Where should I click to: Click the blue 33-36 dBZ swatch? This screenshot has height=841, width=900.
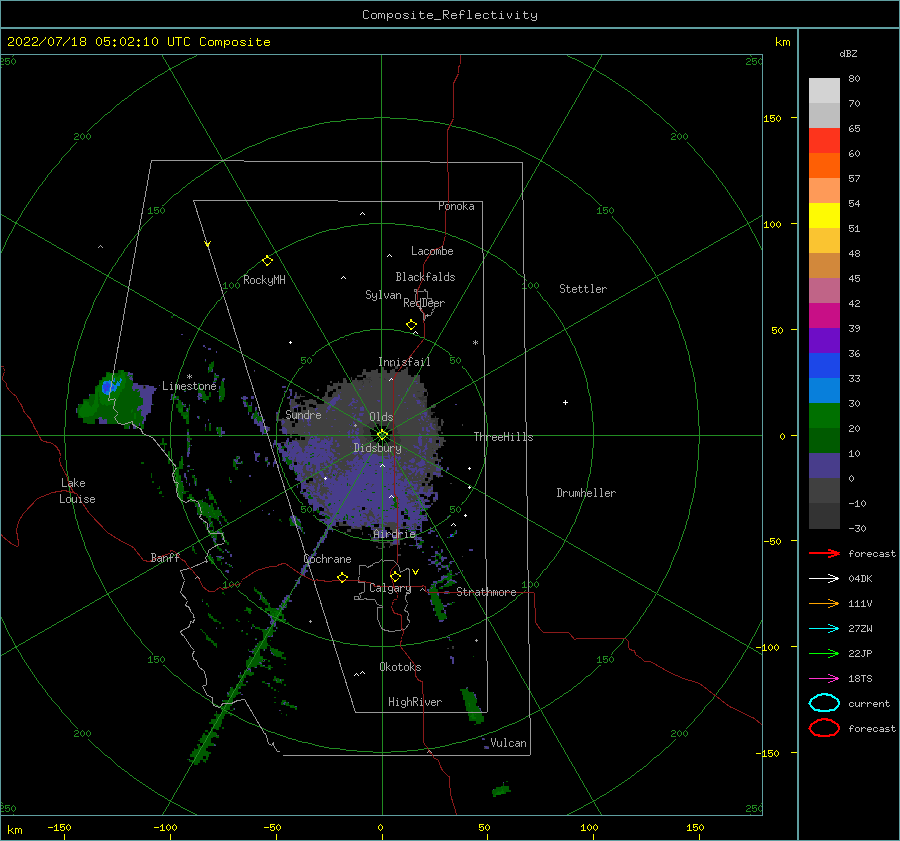point(824,366)
